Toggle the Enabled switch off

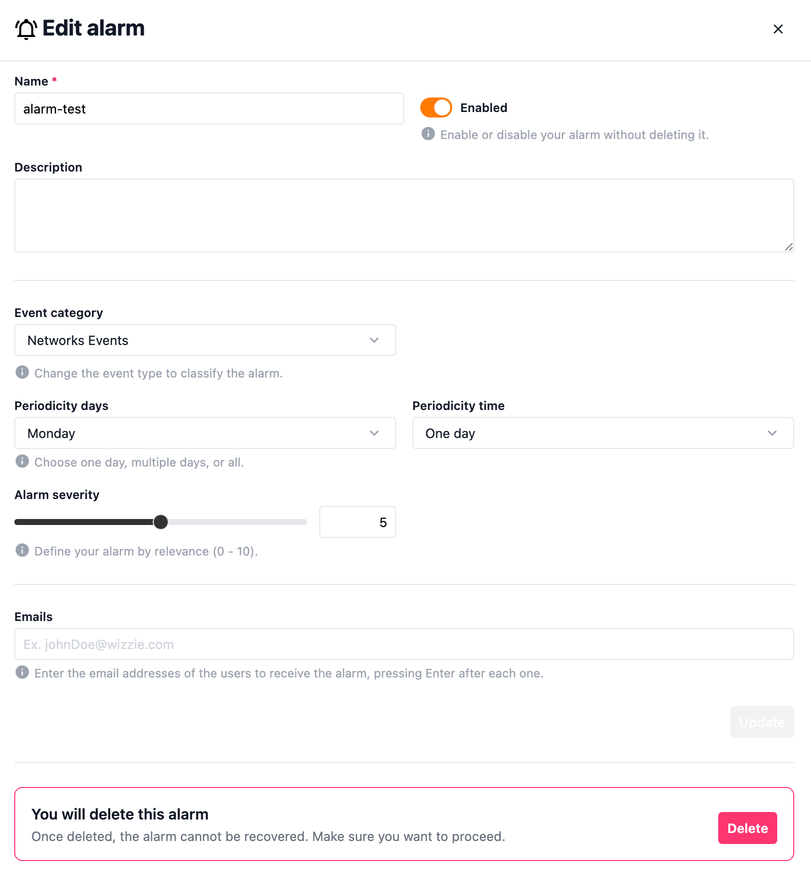tap(436, 108)
